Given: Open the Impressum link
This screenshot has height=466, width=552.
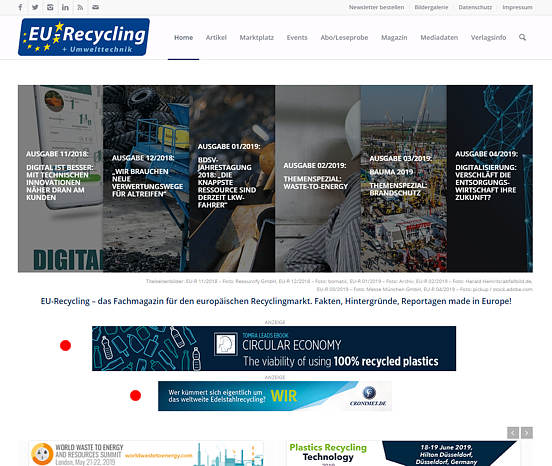Looking at the screenshot, I should click(x=517, y=7).
